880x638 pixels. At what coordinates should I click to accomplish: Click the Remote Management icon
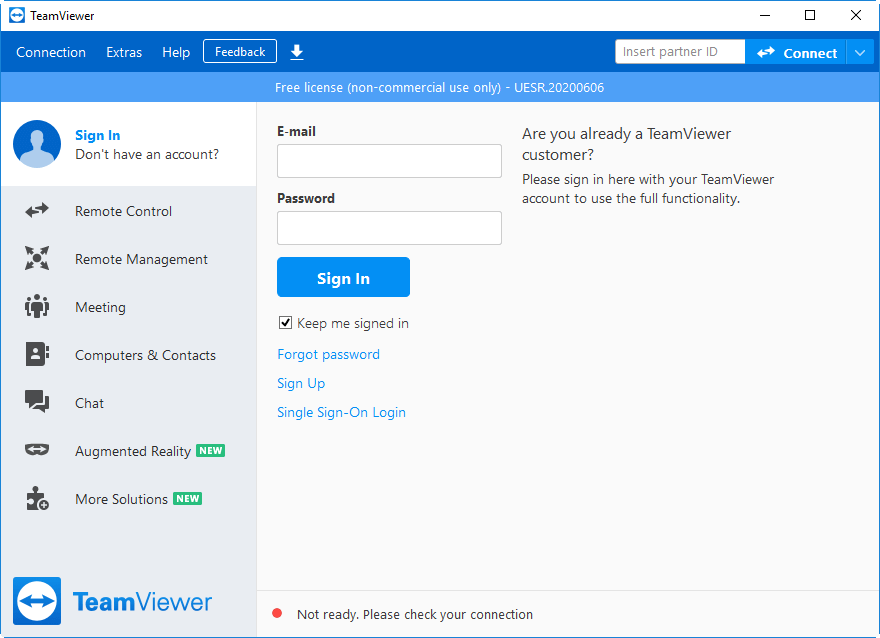pyautogui.click(x=37, y=258)
